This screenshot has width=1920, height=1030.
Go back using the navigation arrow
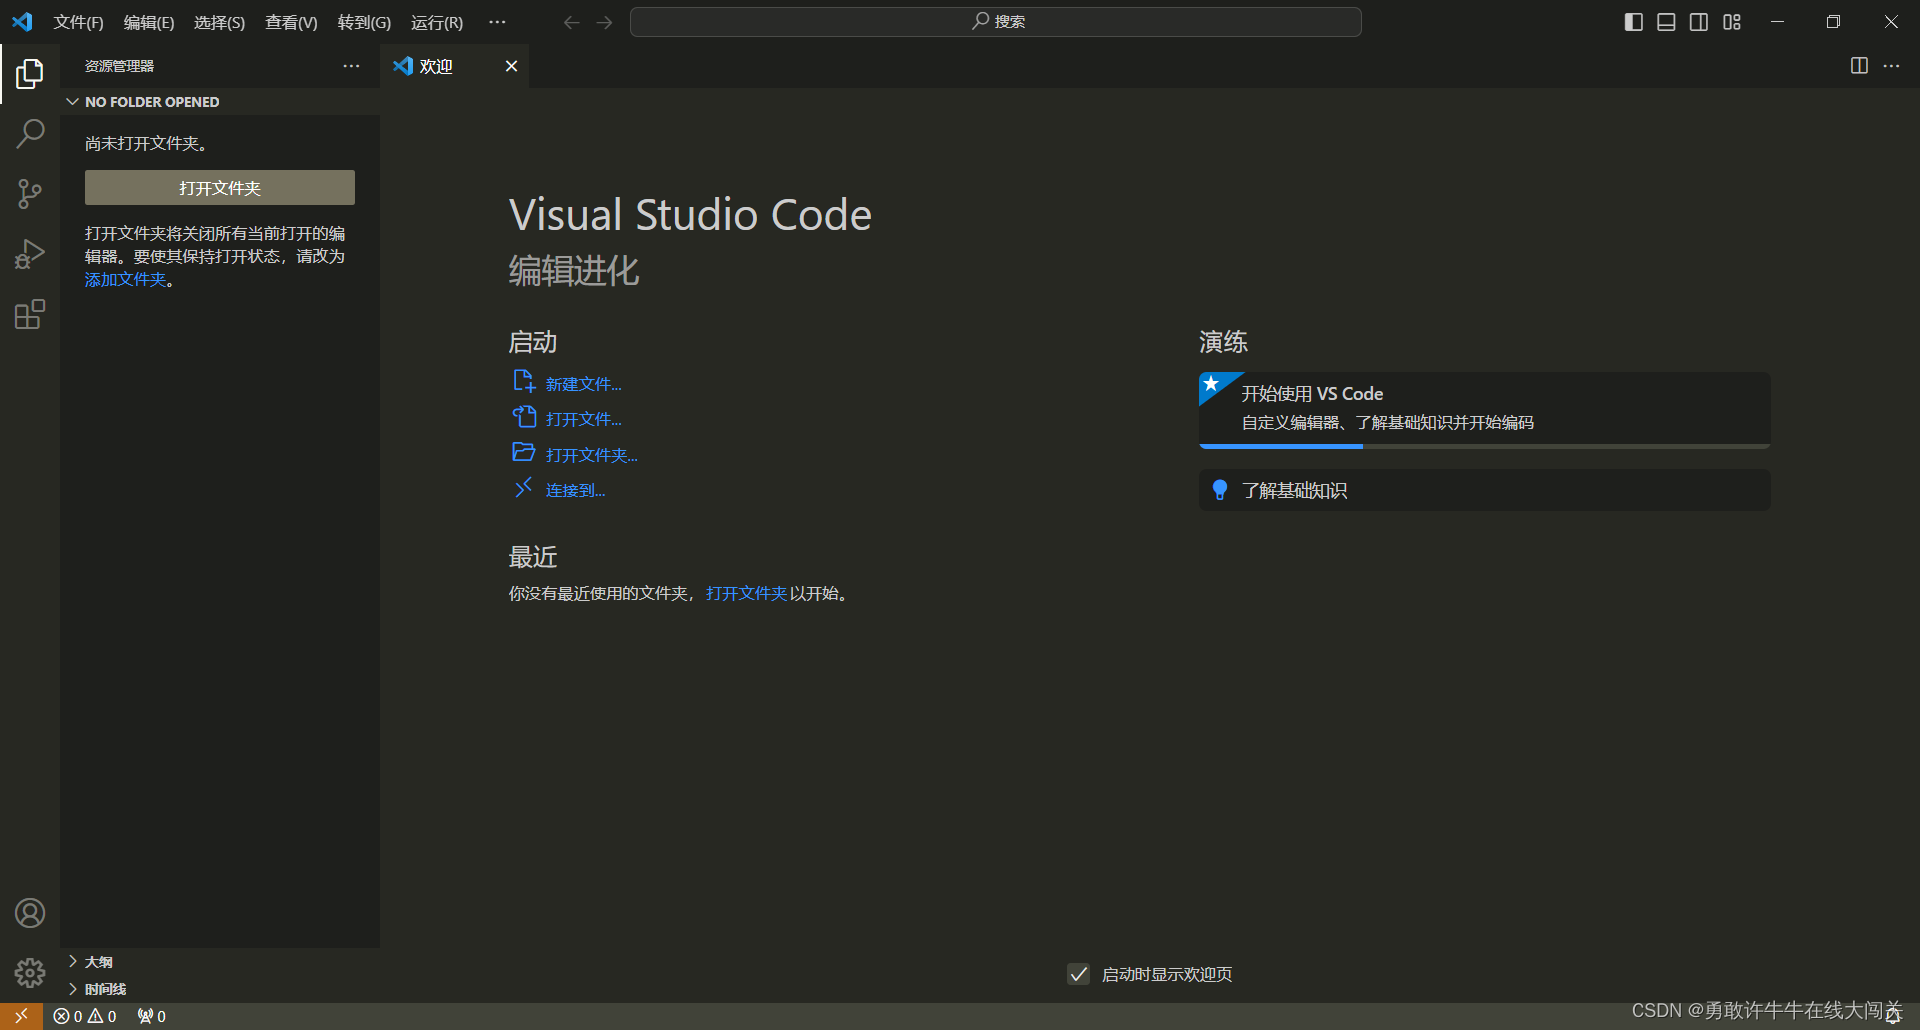(x=571, y=22)
